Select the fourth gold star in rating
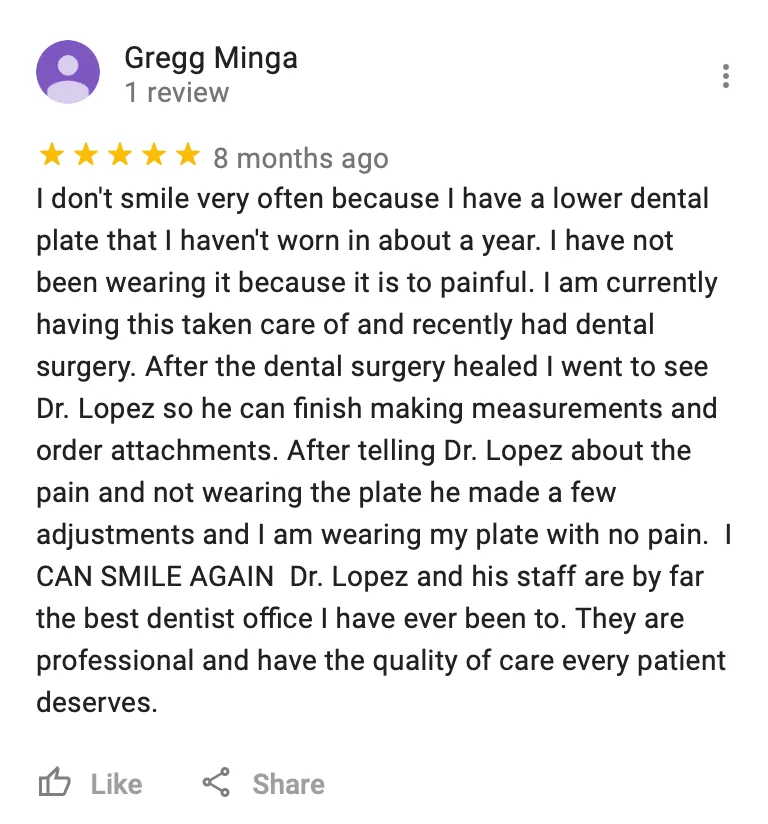768x824 pixels. point(154,155)
